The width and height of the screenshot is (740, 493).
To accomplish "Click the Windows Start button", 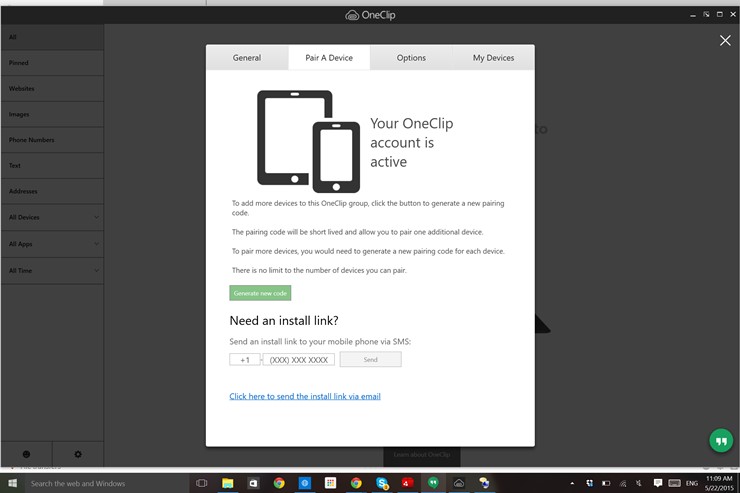I will coord(13,483).
